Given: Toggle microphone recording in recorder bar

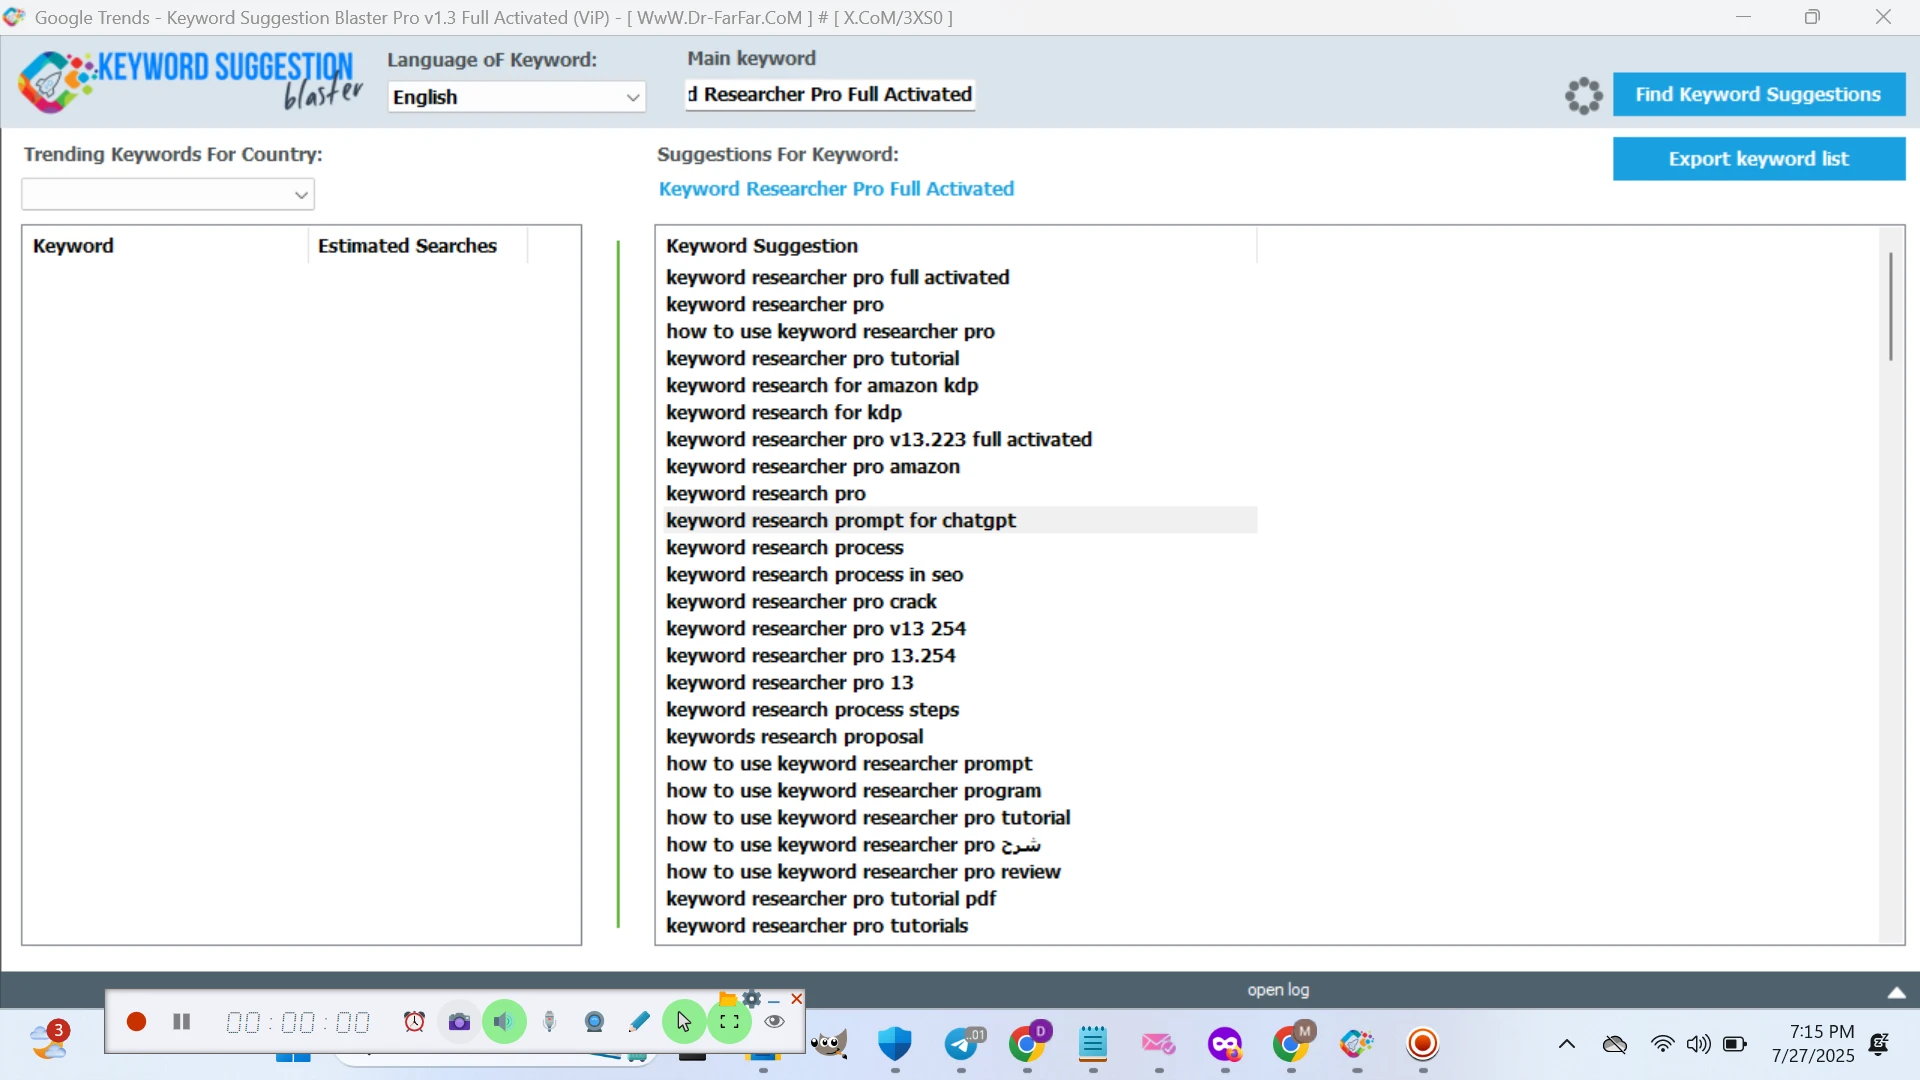Looking at the screenshot, I should (549, 1022).
